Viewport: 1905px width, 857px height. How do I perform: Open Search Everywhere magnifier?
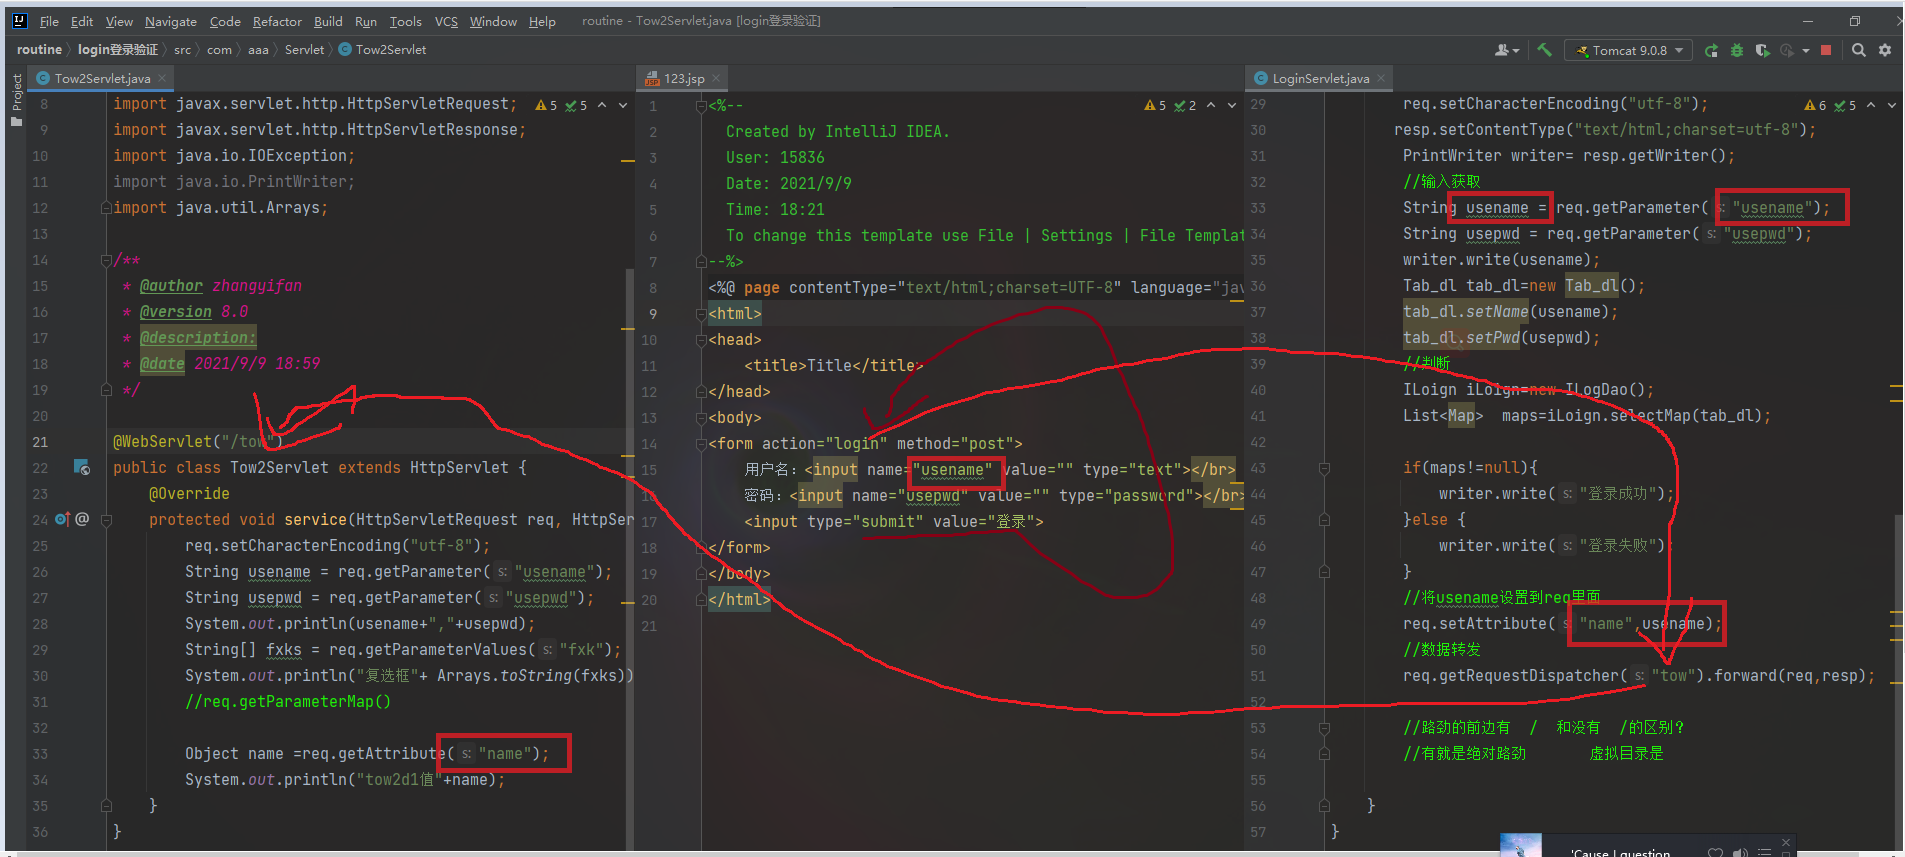(1858, 50)
